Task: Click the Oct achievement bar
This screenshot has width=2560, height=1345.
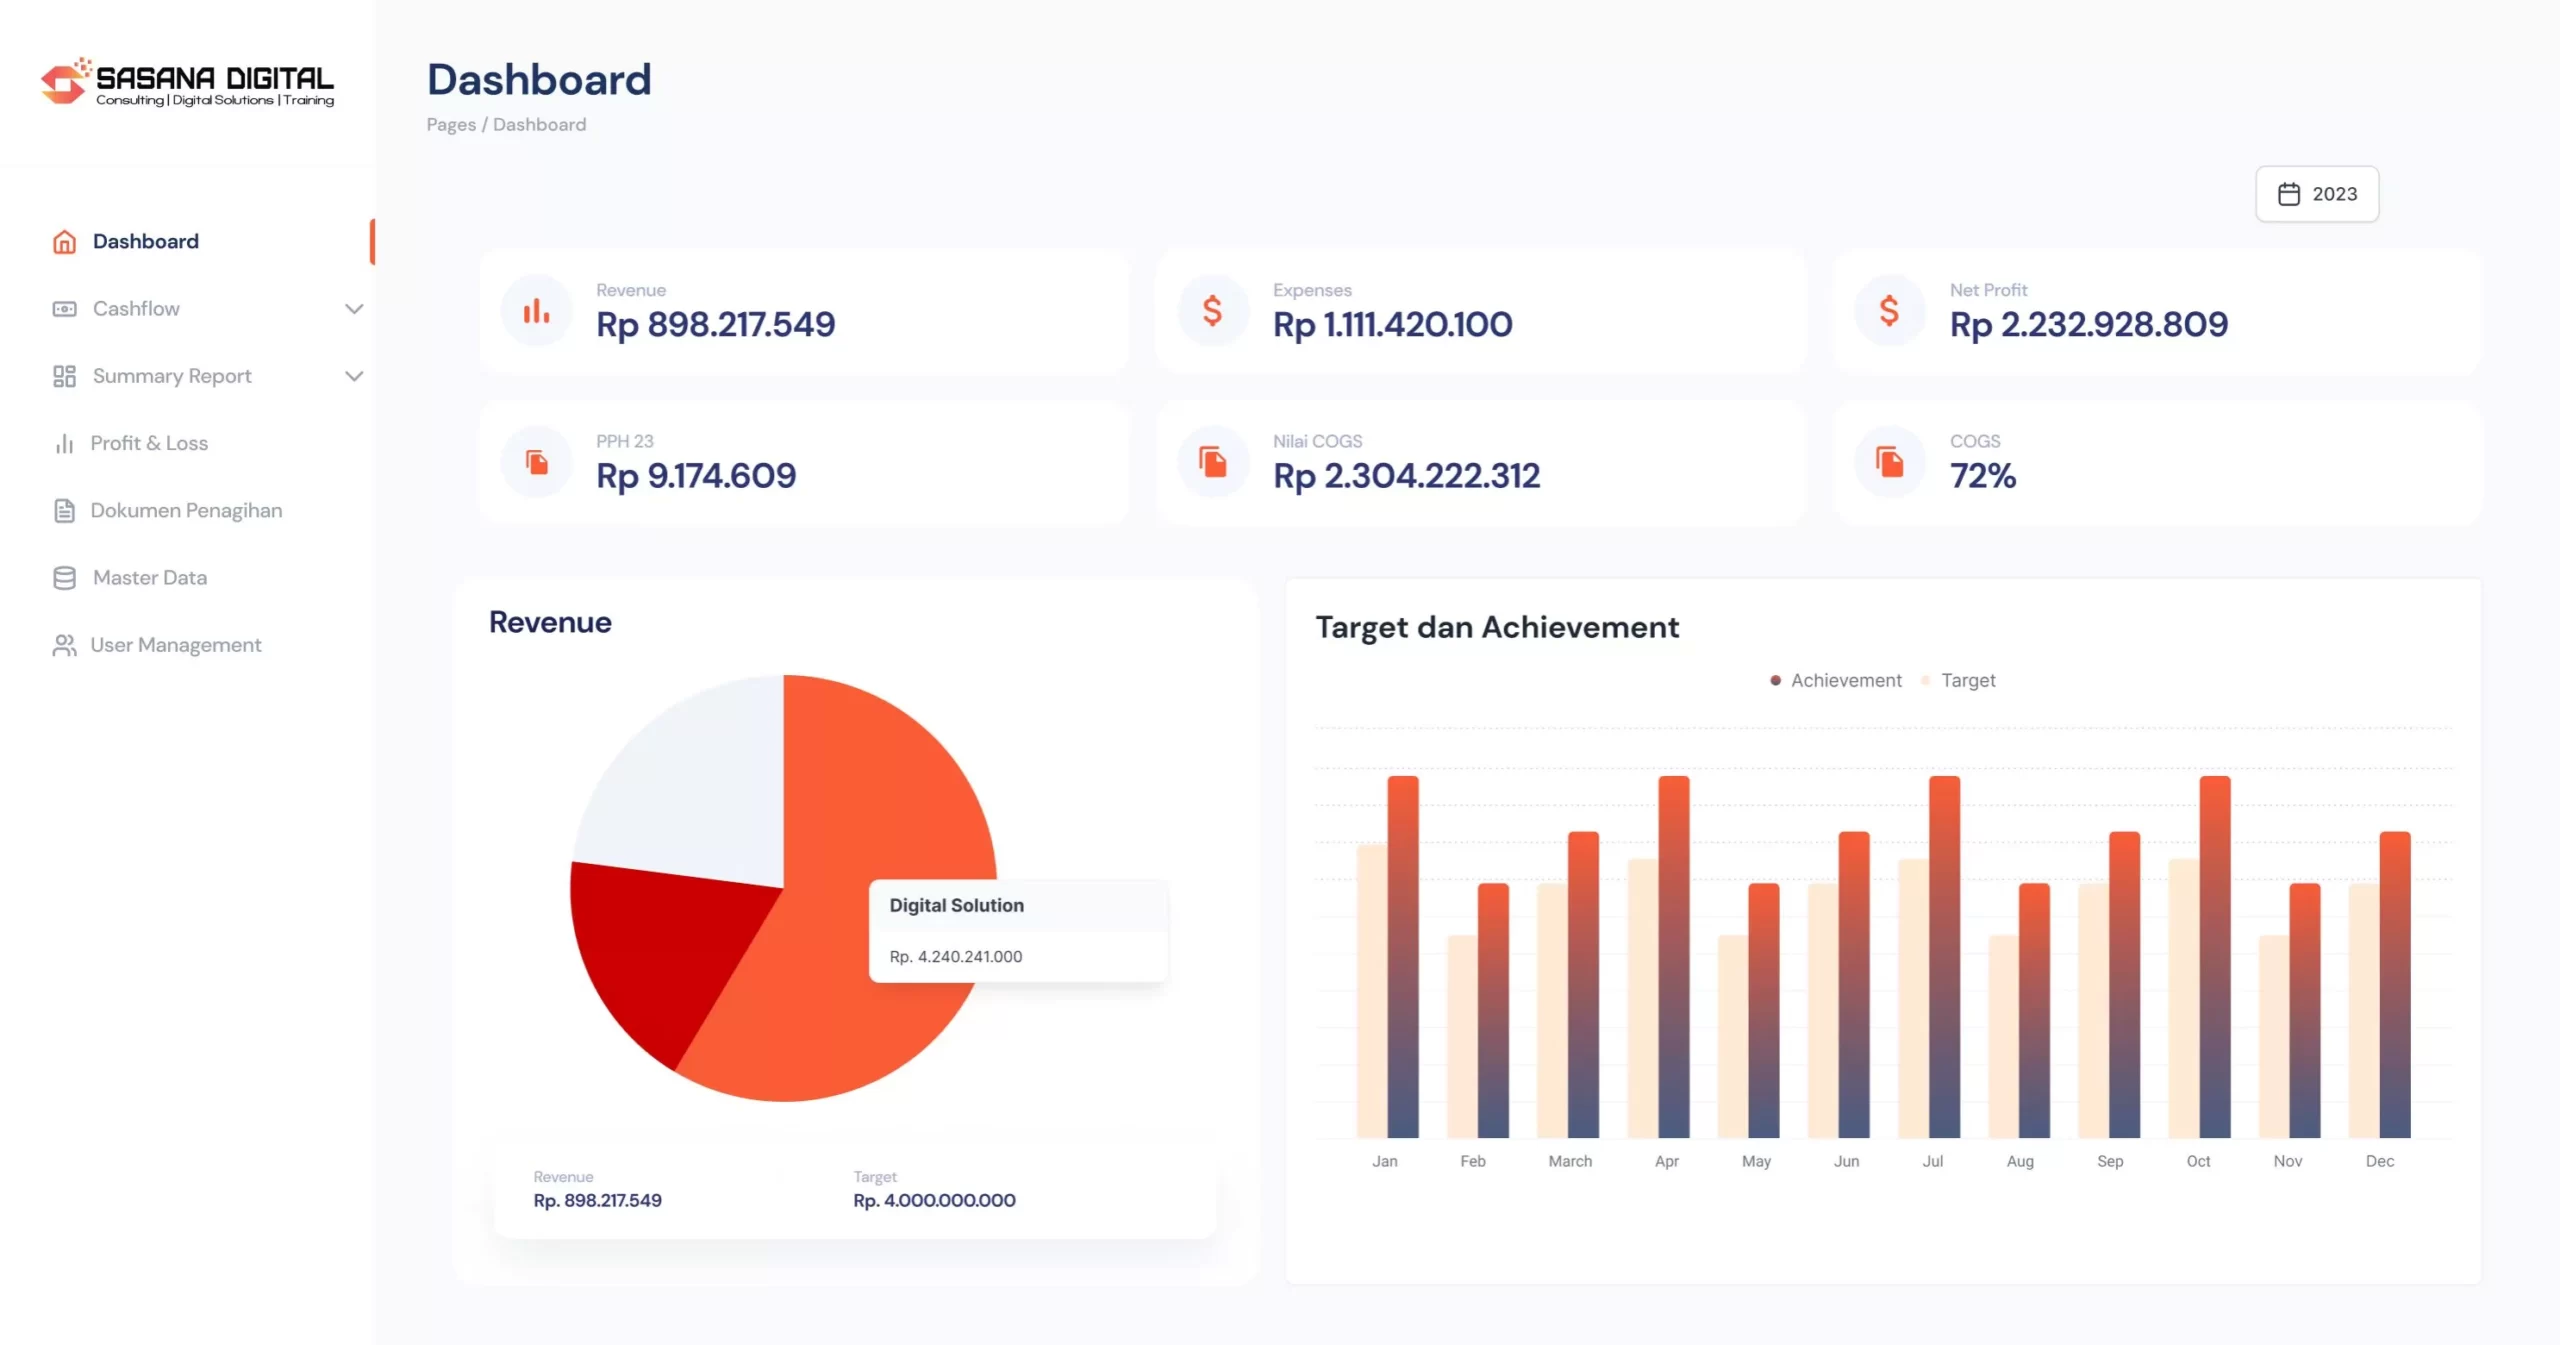Action: pyautogui.click(x=2215, y=957)
